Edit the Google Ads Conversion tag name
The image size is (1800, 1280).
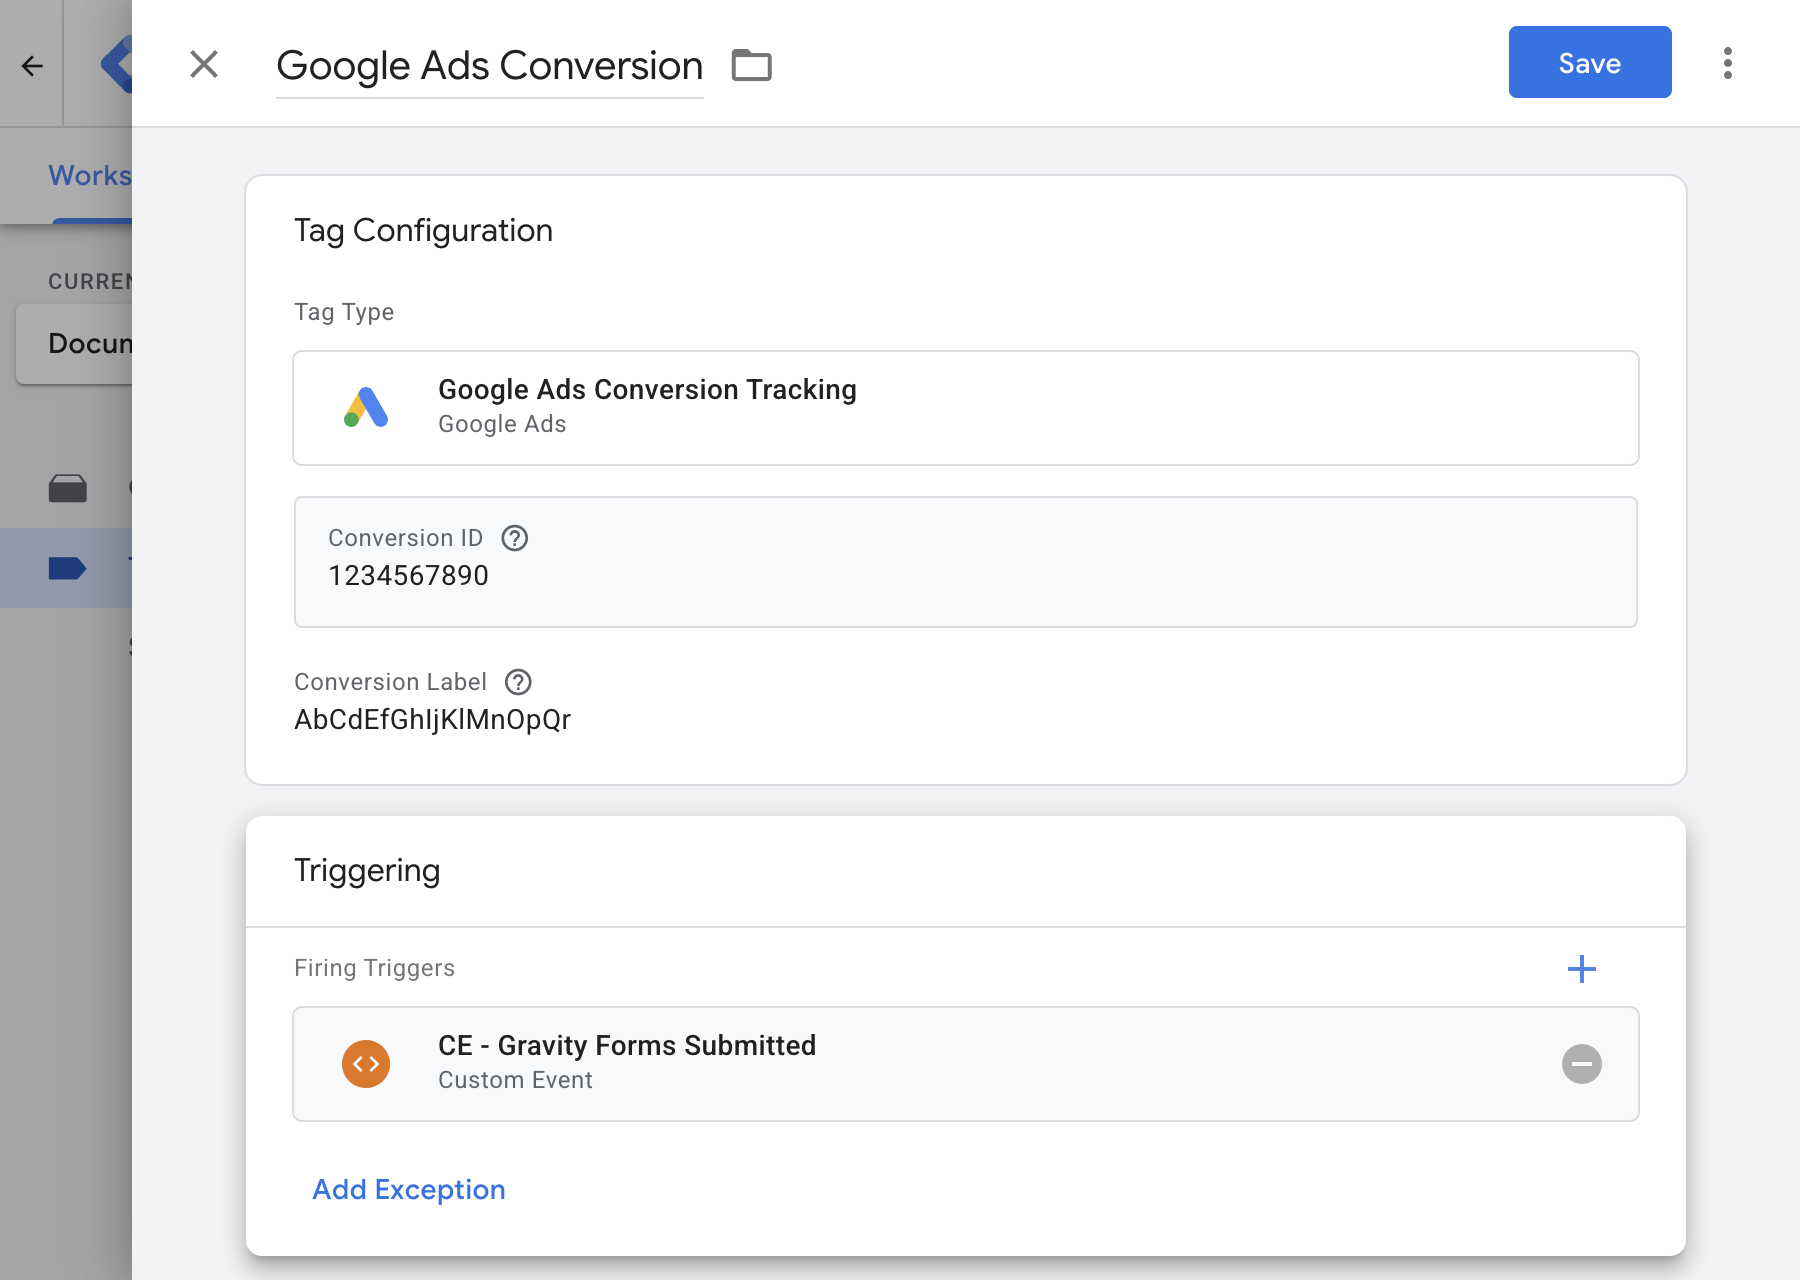tap(490, 66)
